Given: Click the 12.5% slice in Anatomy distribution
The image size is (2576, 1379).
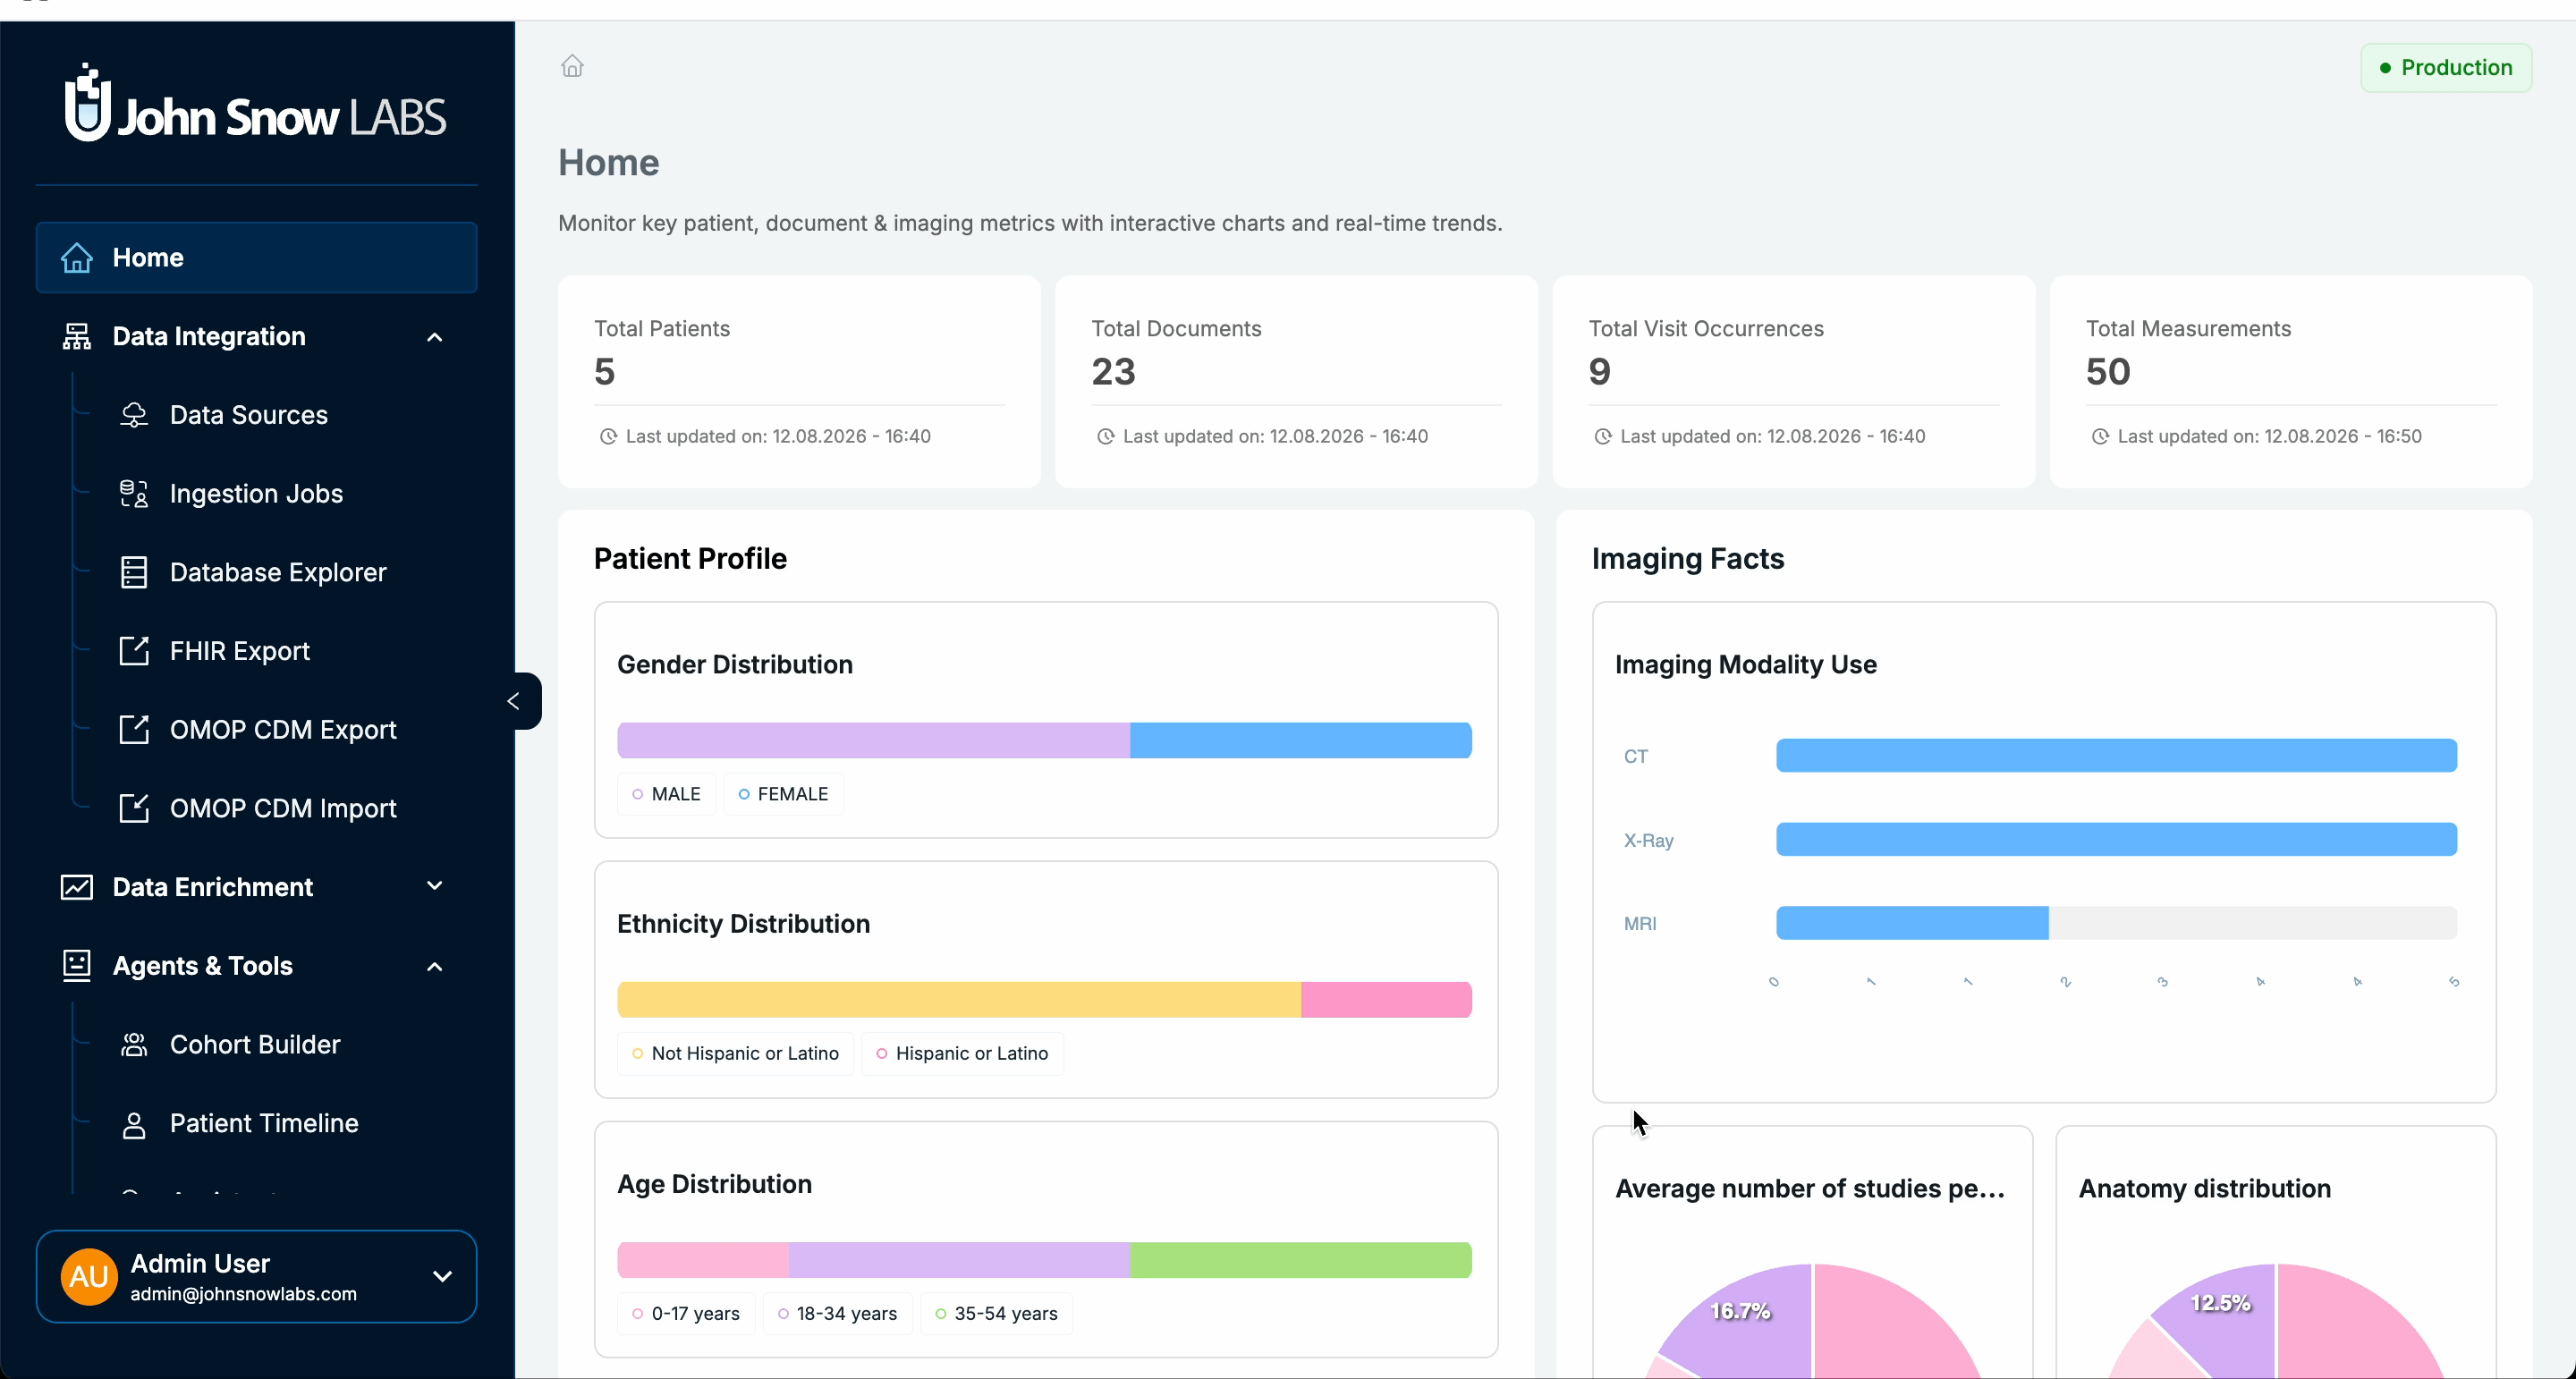Looking at the screenshot, I should [2226, 1315].
